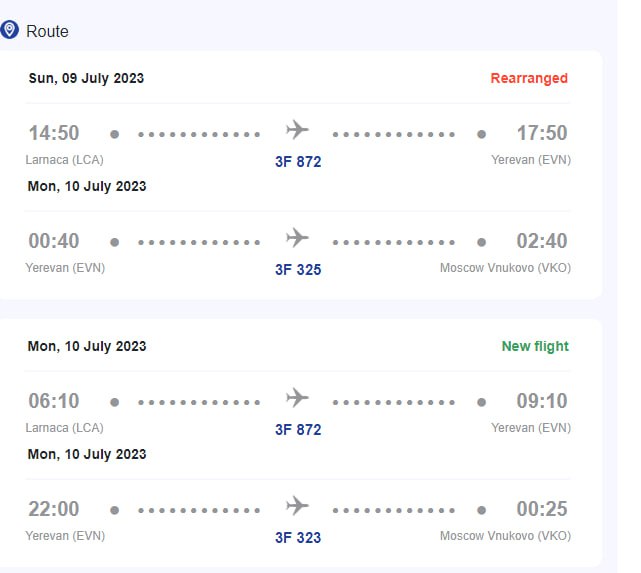The image size is (641, 573).
Task: Click arrival dot next to 17:50
Action: (x=482, y=134)
